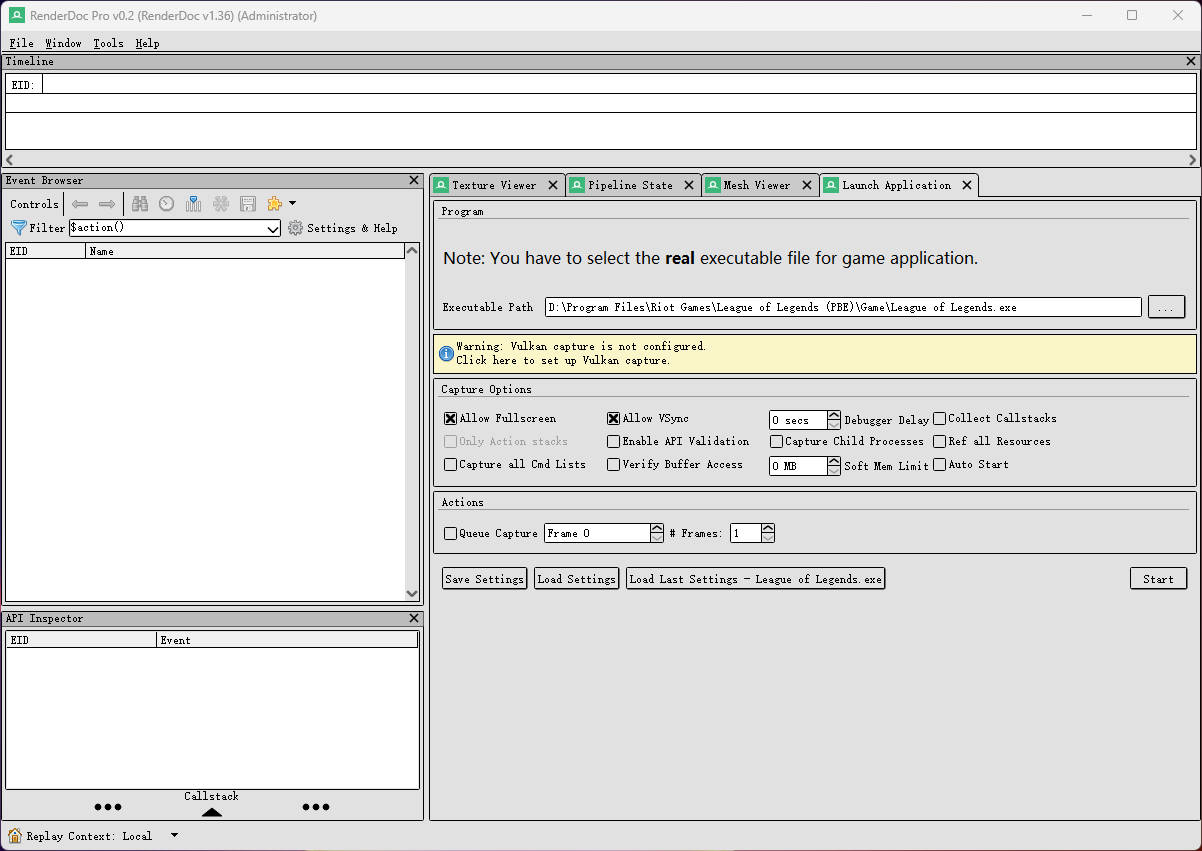Open the Help menu
The width and height of the screenshot is (1202, 851).
pos(147,43)
